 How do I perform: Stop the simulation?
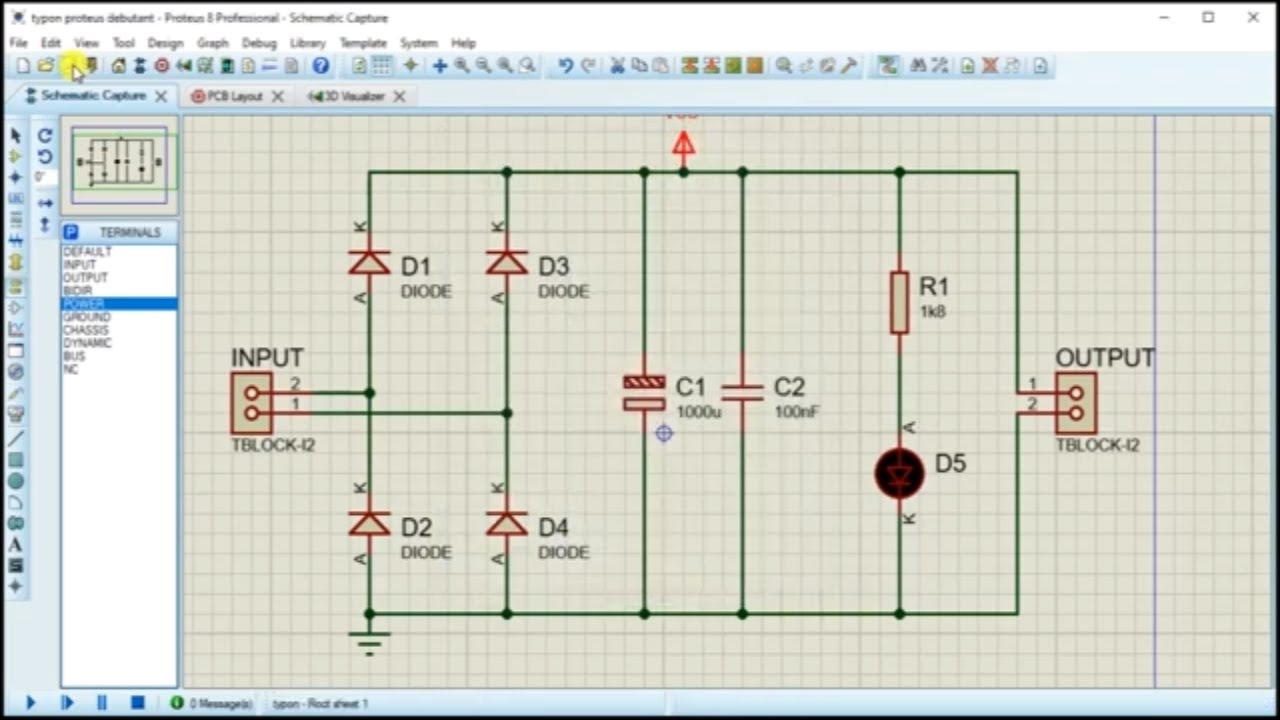click(x=138, y=703)
